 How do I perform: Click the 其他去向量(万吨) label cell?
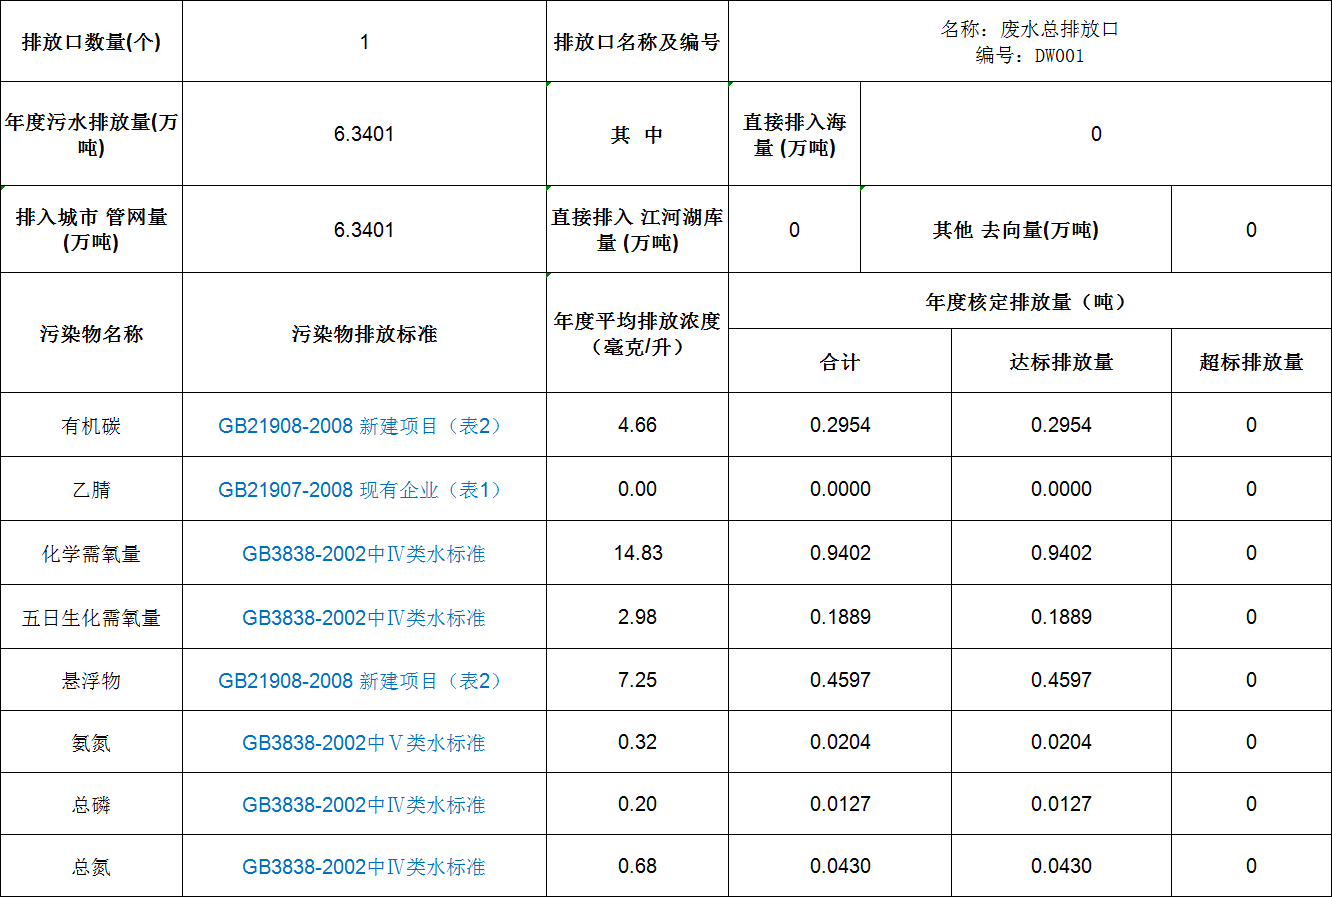click(1015, 230)
